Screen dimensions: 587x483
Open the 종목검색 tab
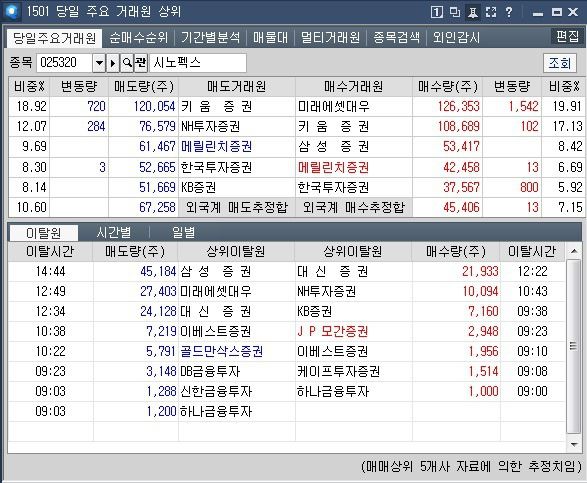[x=396, y=38]
